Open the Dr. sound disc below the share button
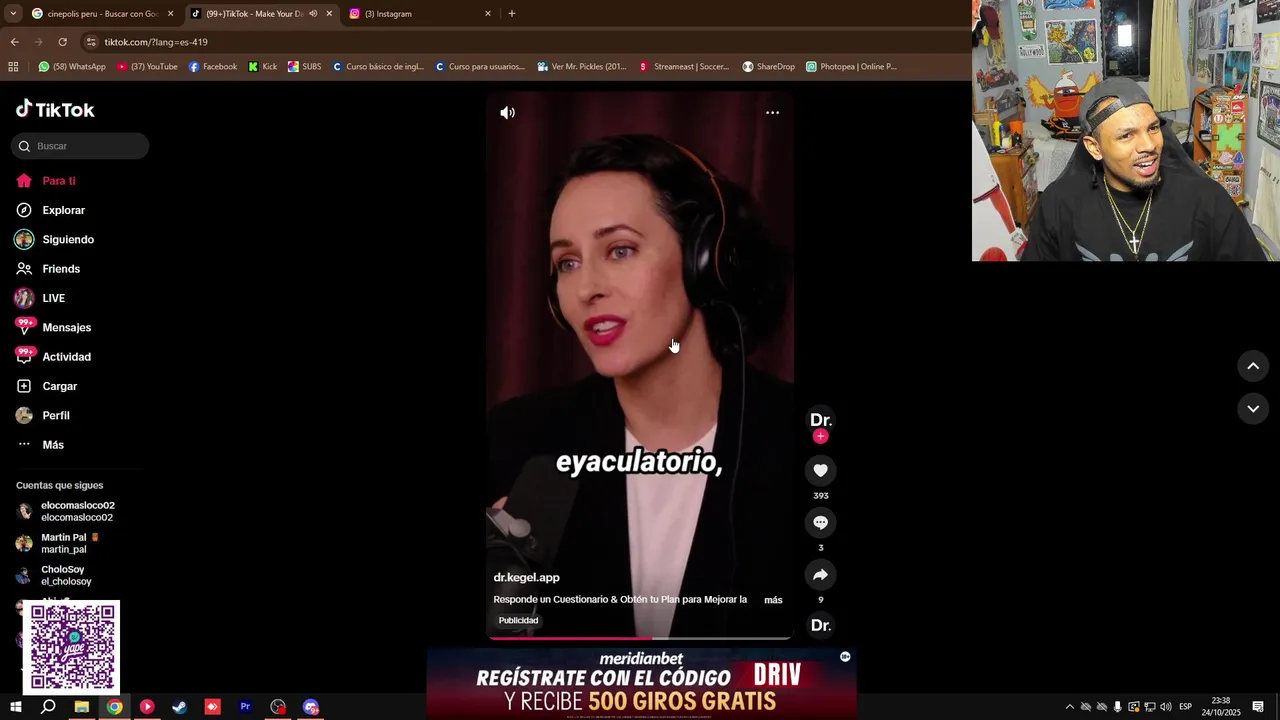 pyautogui.click(x=820, y=625)
